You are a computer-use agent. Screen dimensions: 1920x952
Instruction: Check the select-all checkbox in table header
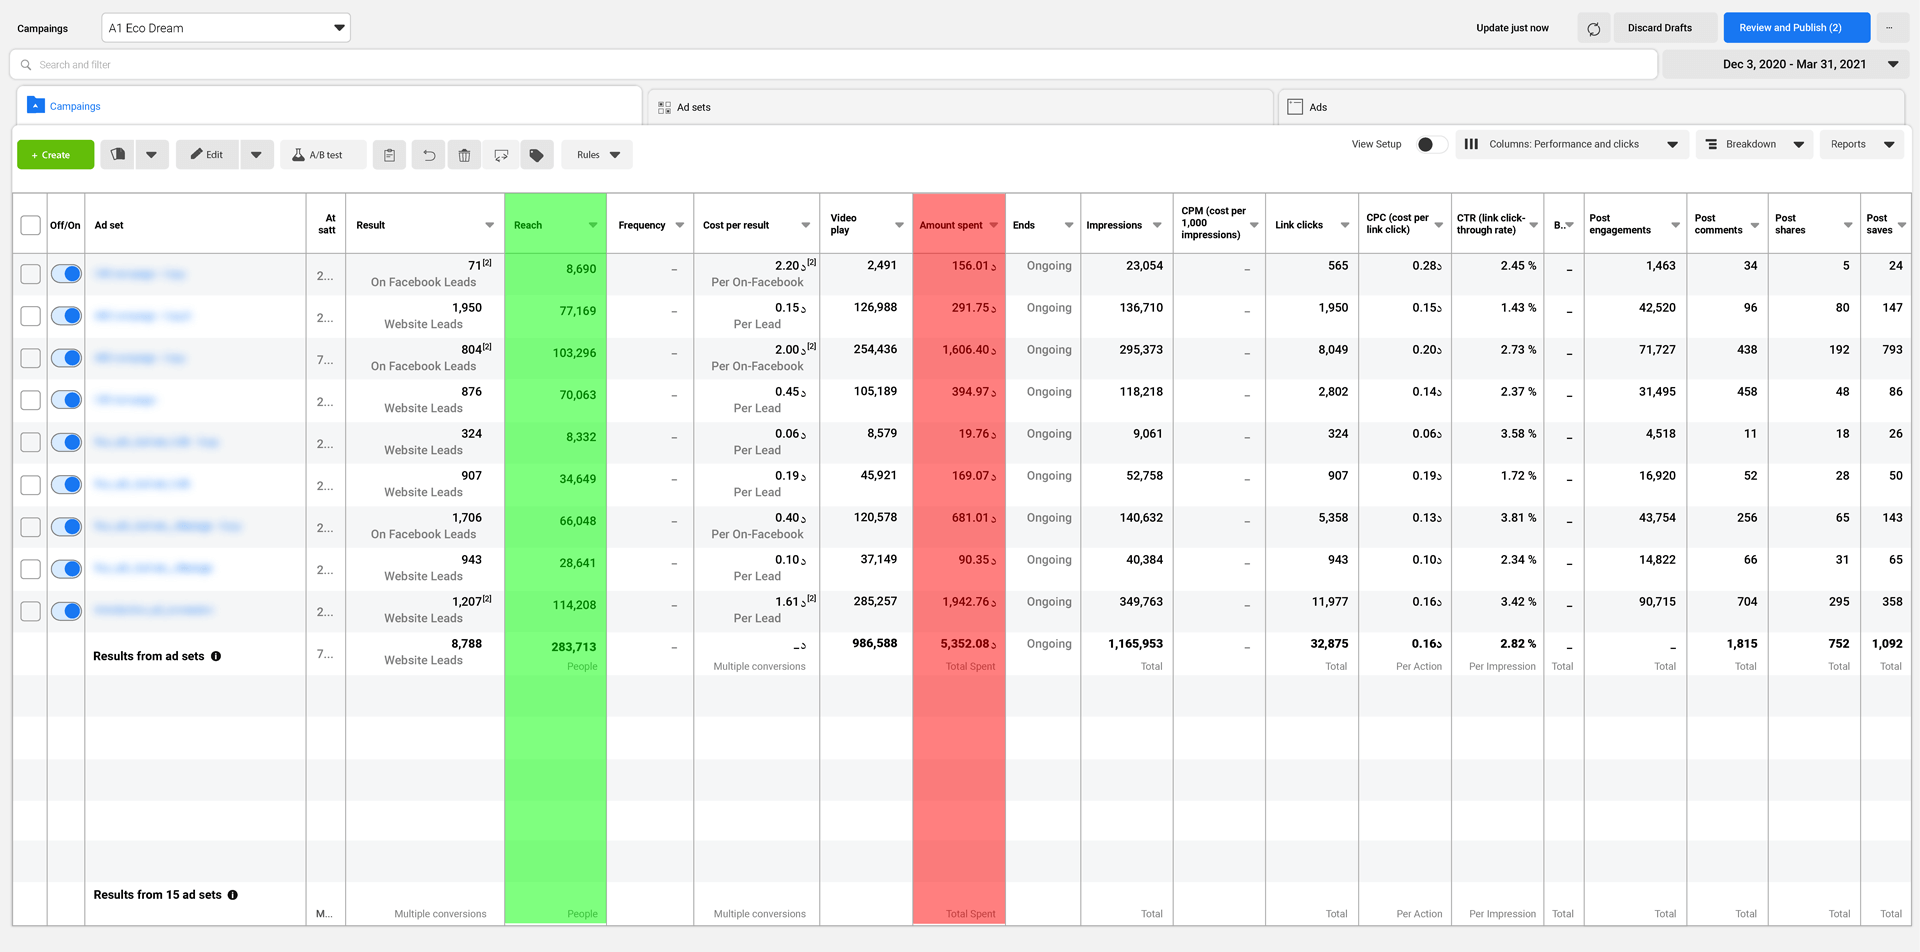click(x=31, y=225)
